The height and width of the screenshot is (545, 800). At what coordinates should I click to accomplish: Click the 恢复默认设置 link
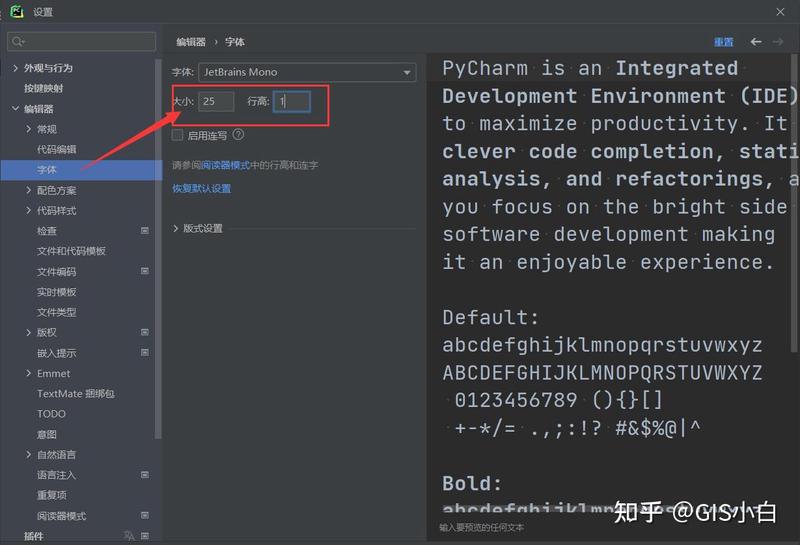point(202,189)
